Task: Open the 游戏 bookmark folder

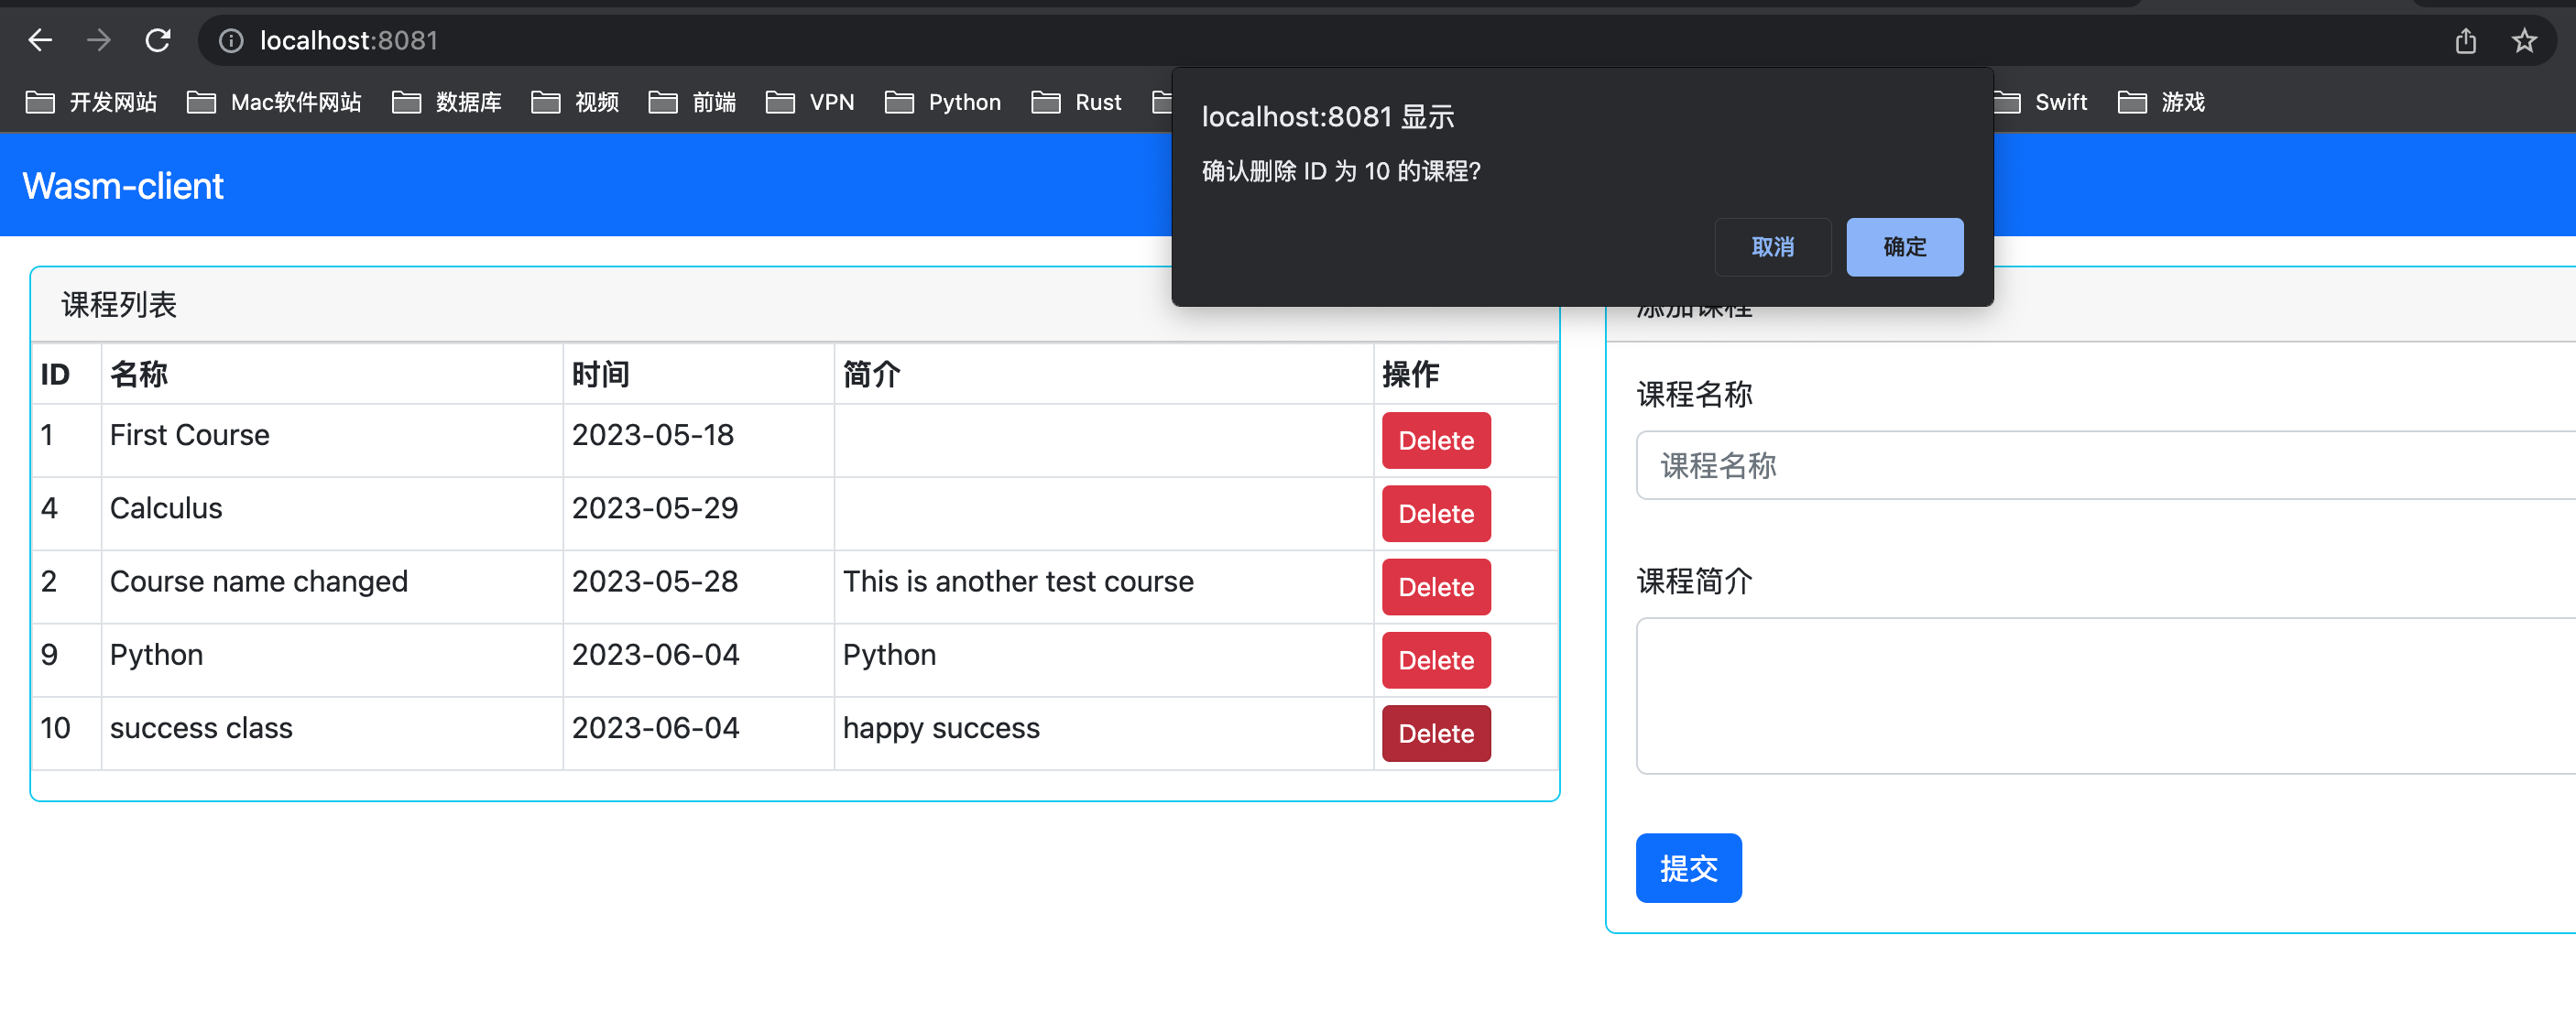Action: pyautogui.click(x=2162, y=102)
